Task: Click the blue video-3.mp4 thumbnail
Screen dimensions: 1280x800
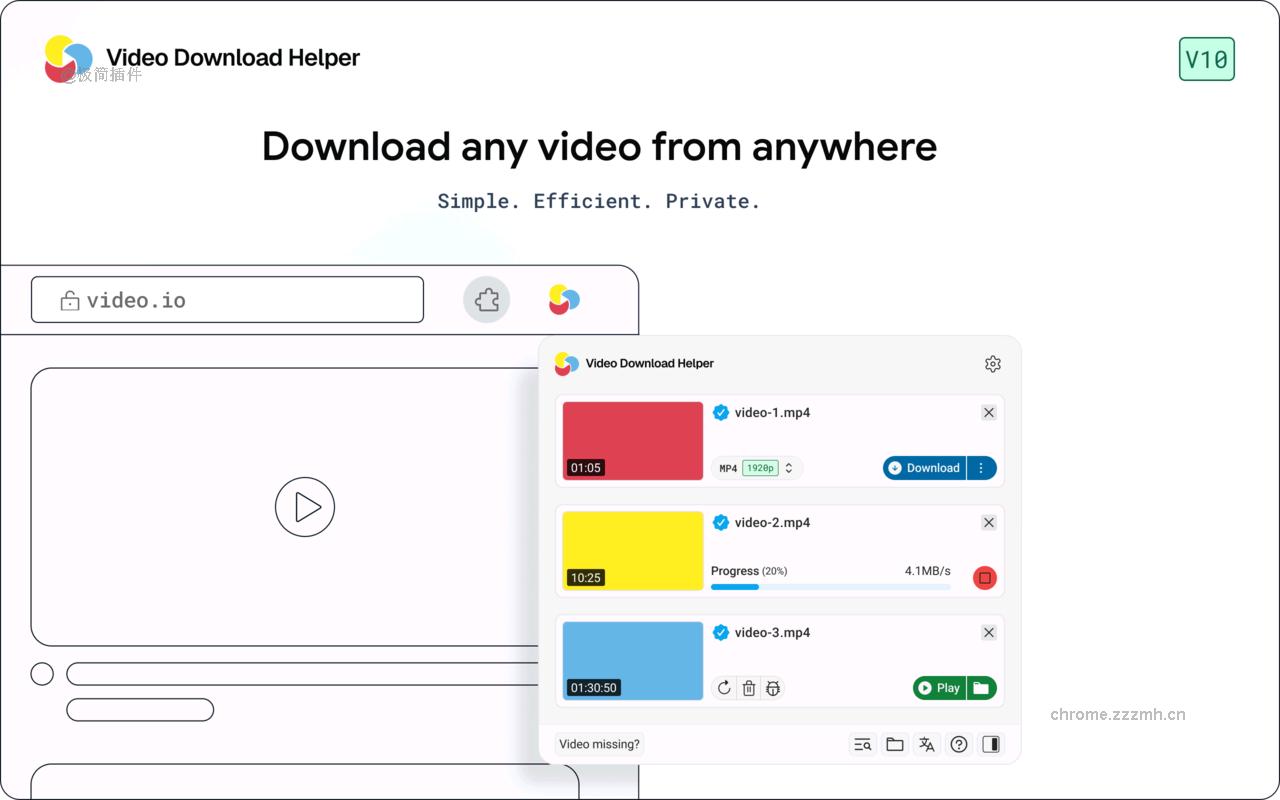Action: (x=633, y=661)
